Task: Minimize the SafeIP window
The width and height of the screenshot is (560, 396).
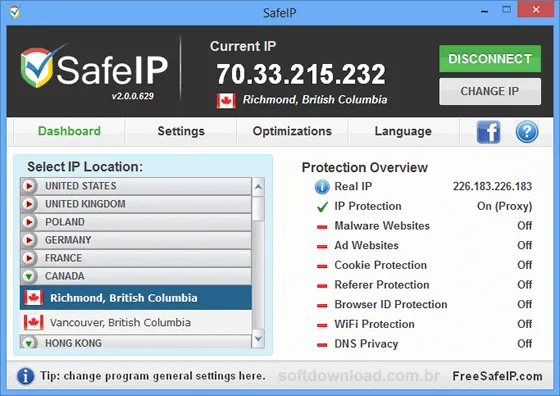Action: (x=484, y=10)
